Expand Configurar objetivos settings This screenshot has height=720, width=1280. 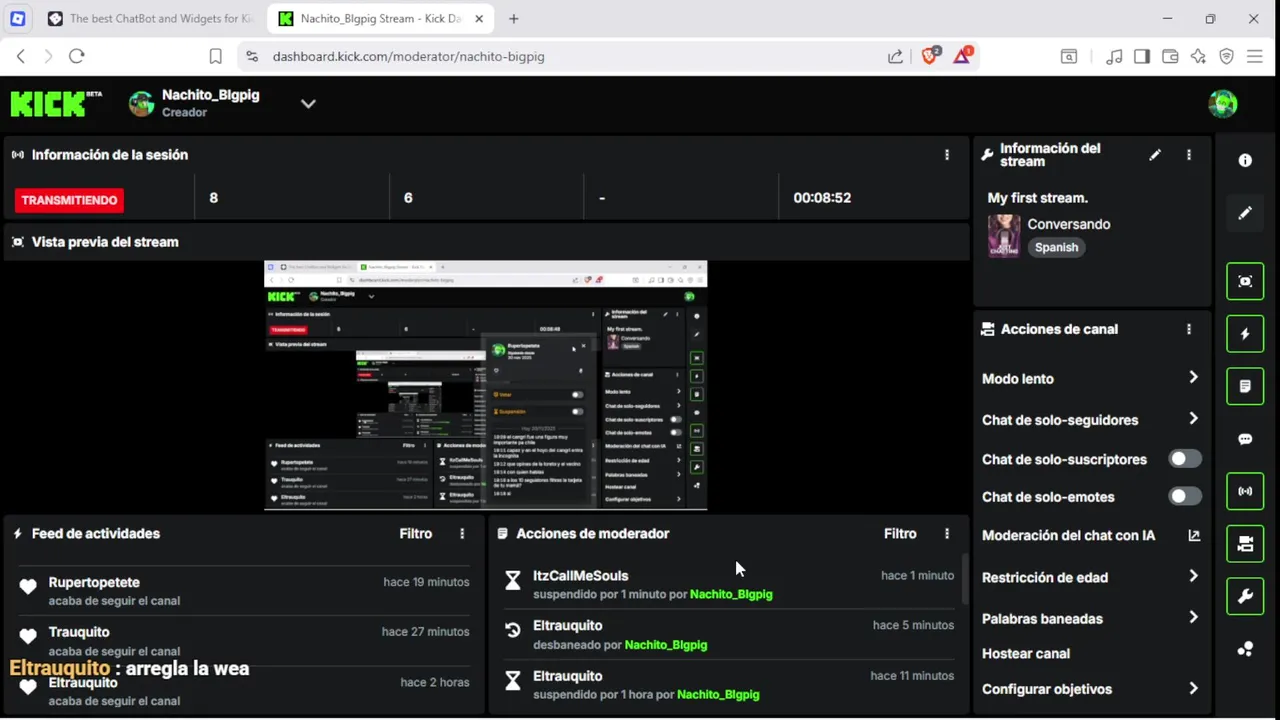(1193, 688)
